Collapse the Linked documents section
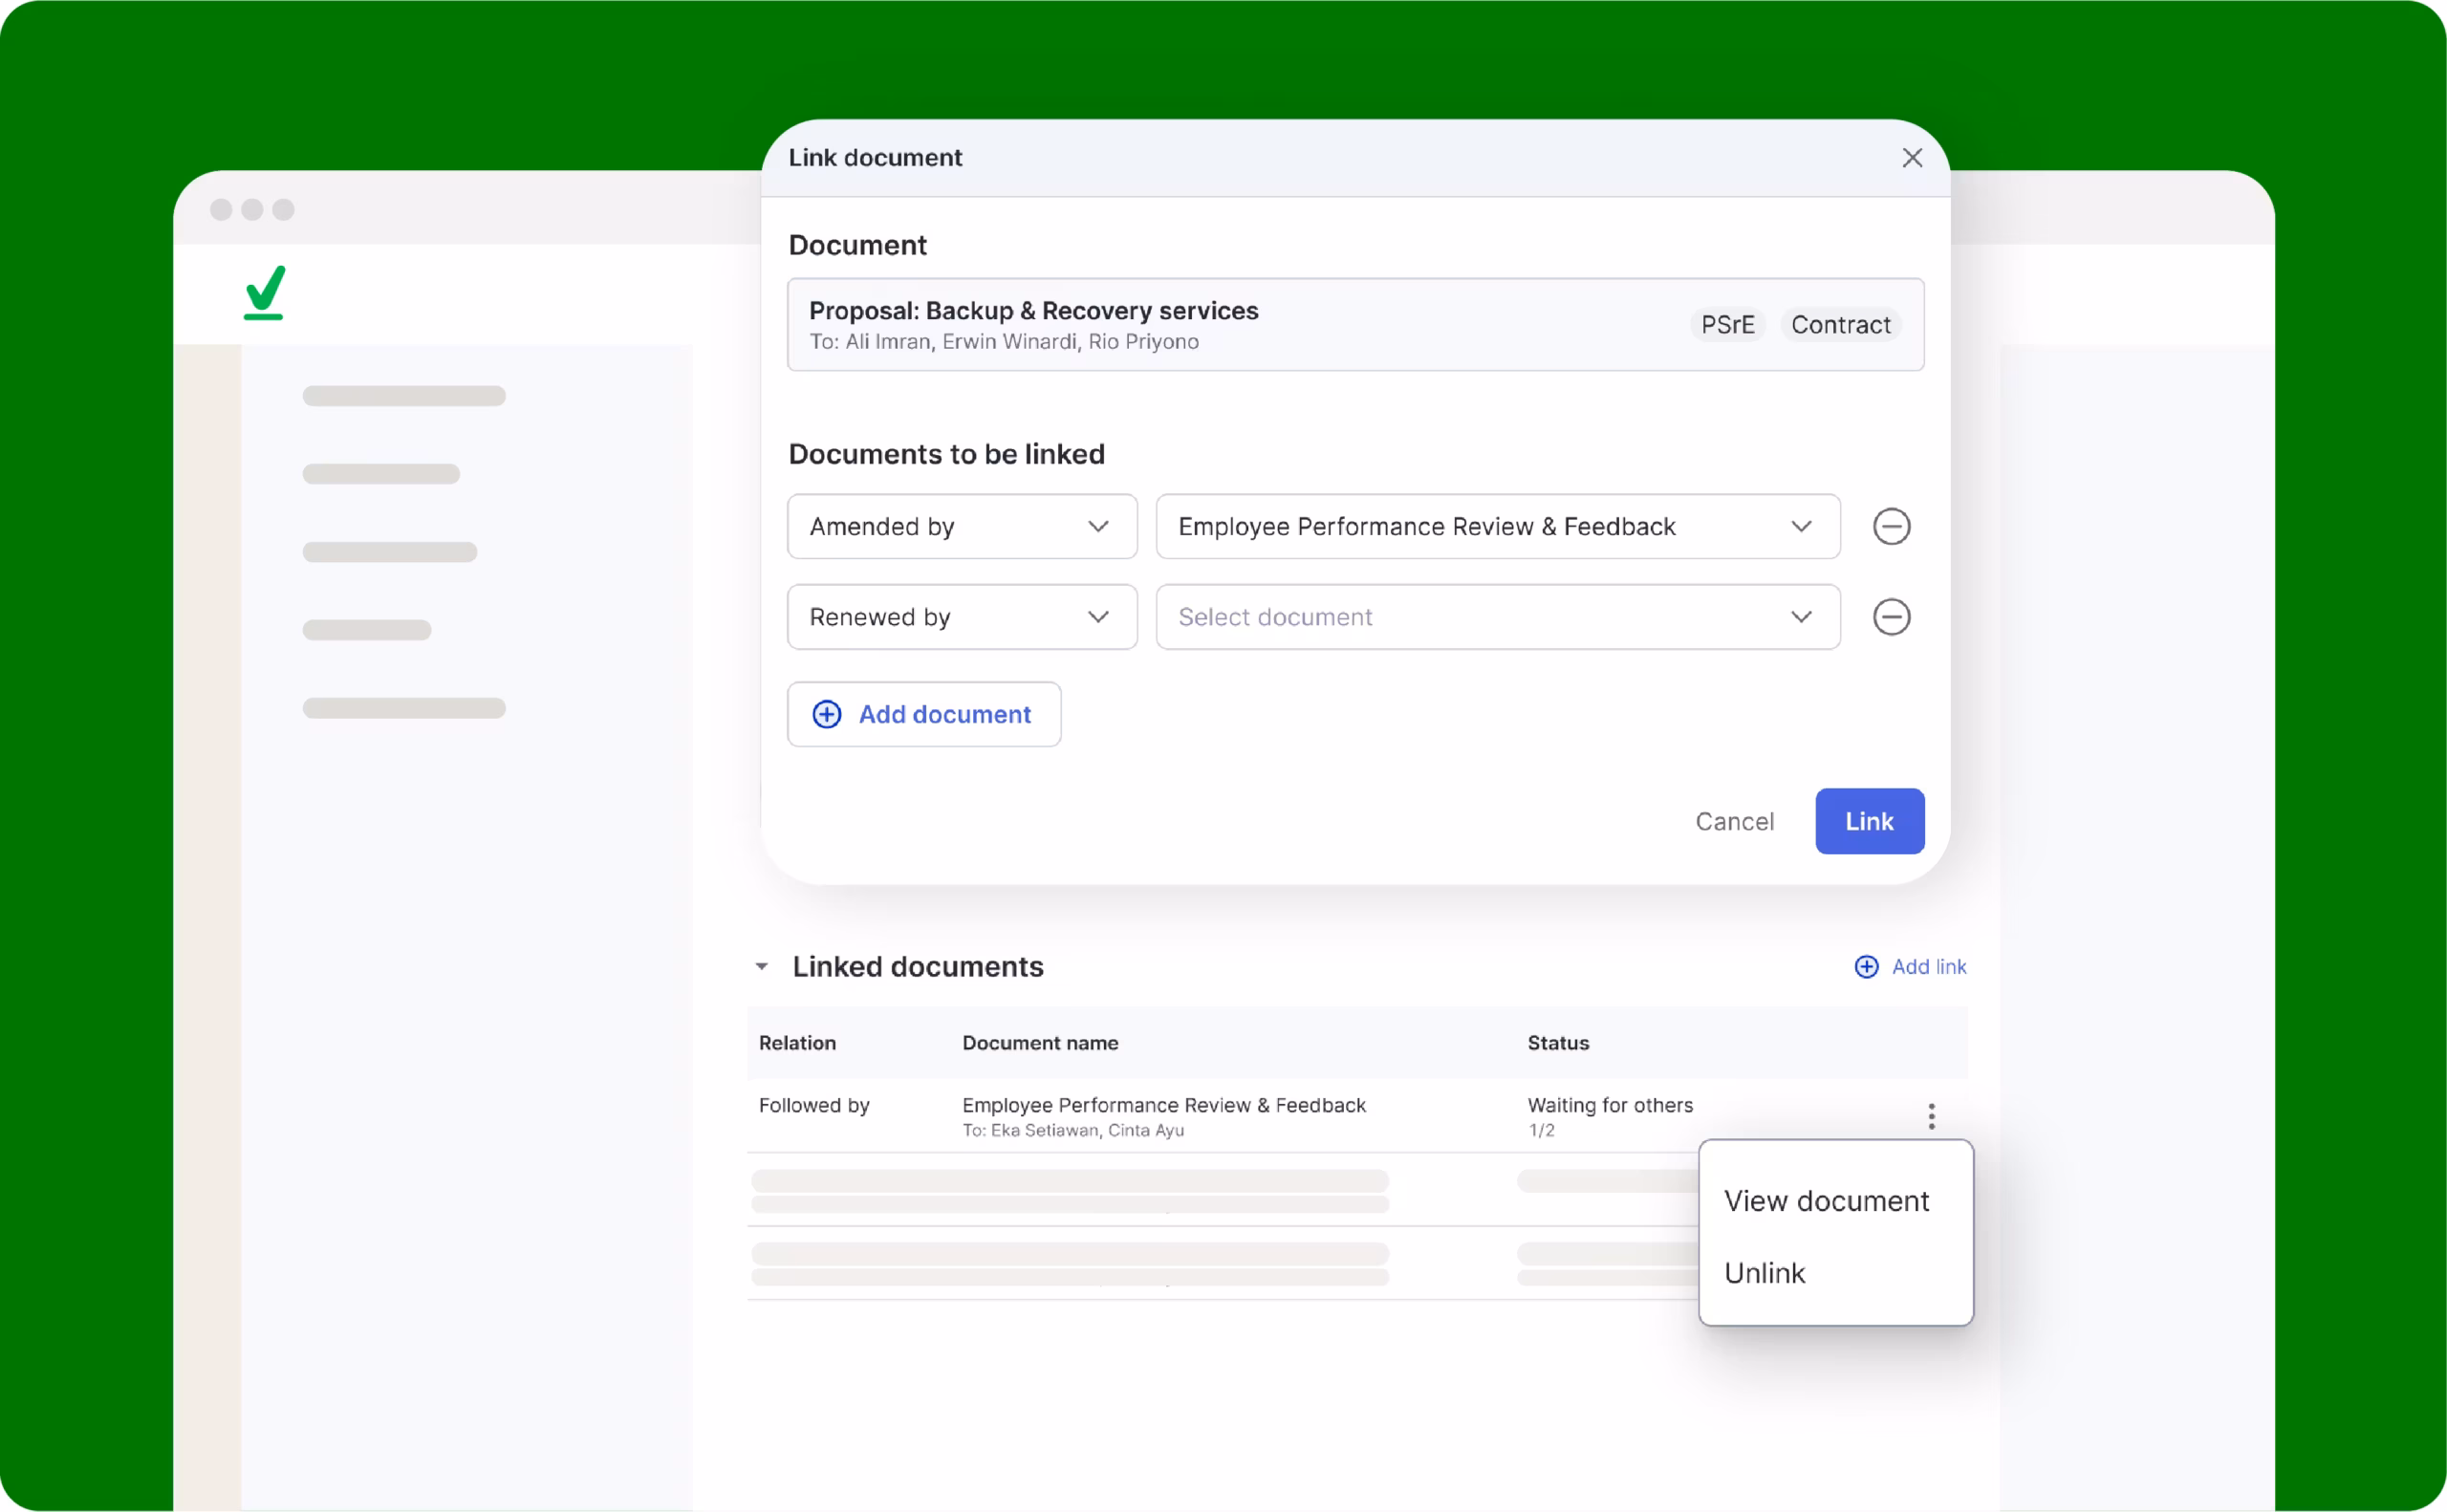Screen dimensions: 2447x1512 [762, 967]
